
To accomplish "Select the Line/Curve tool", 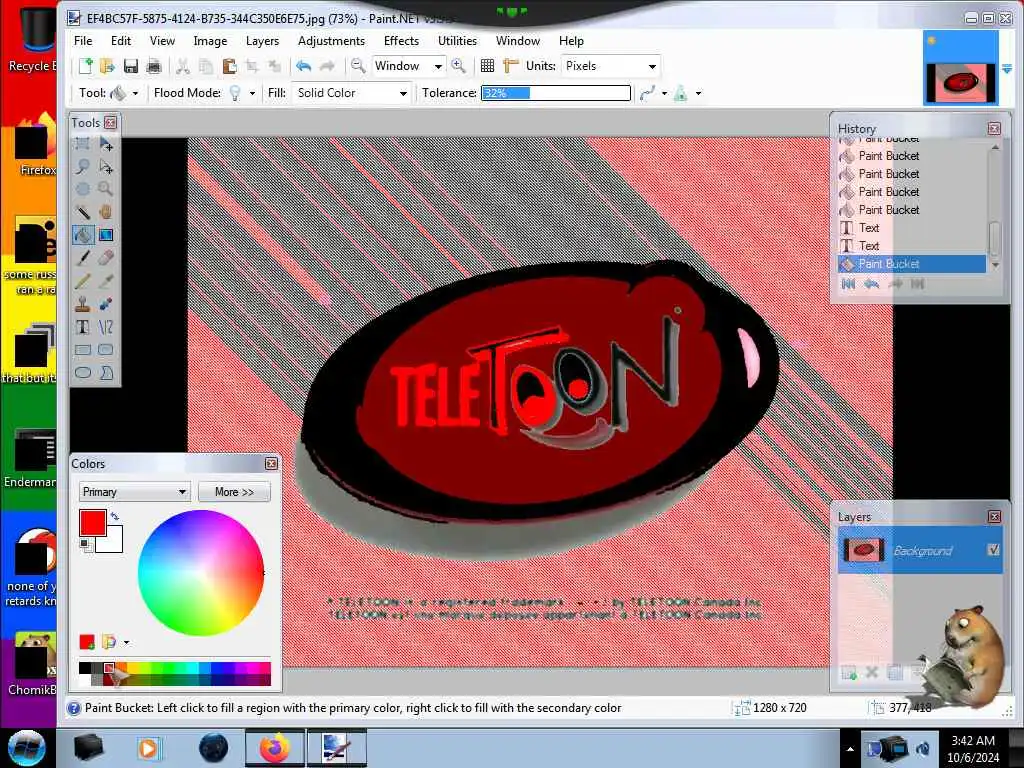I will pos(106,327).
